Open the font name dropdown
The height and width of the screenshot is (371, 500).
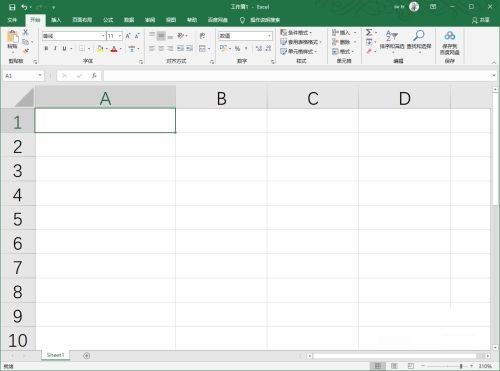tap(103, 36)
